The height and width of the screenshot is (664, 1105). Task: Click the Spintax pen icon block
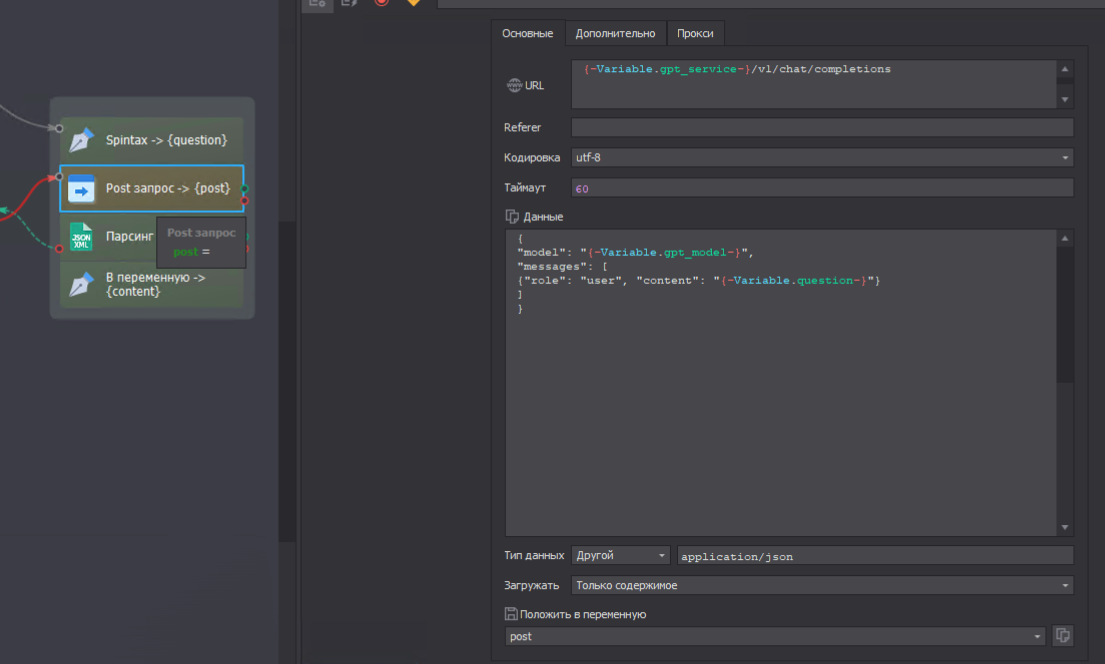point(81,140)
